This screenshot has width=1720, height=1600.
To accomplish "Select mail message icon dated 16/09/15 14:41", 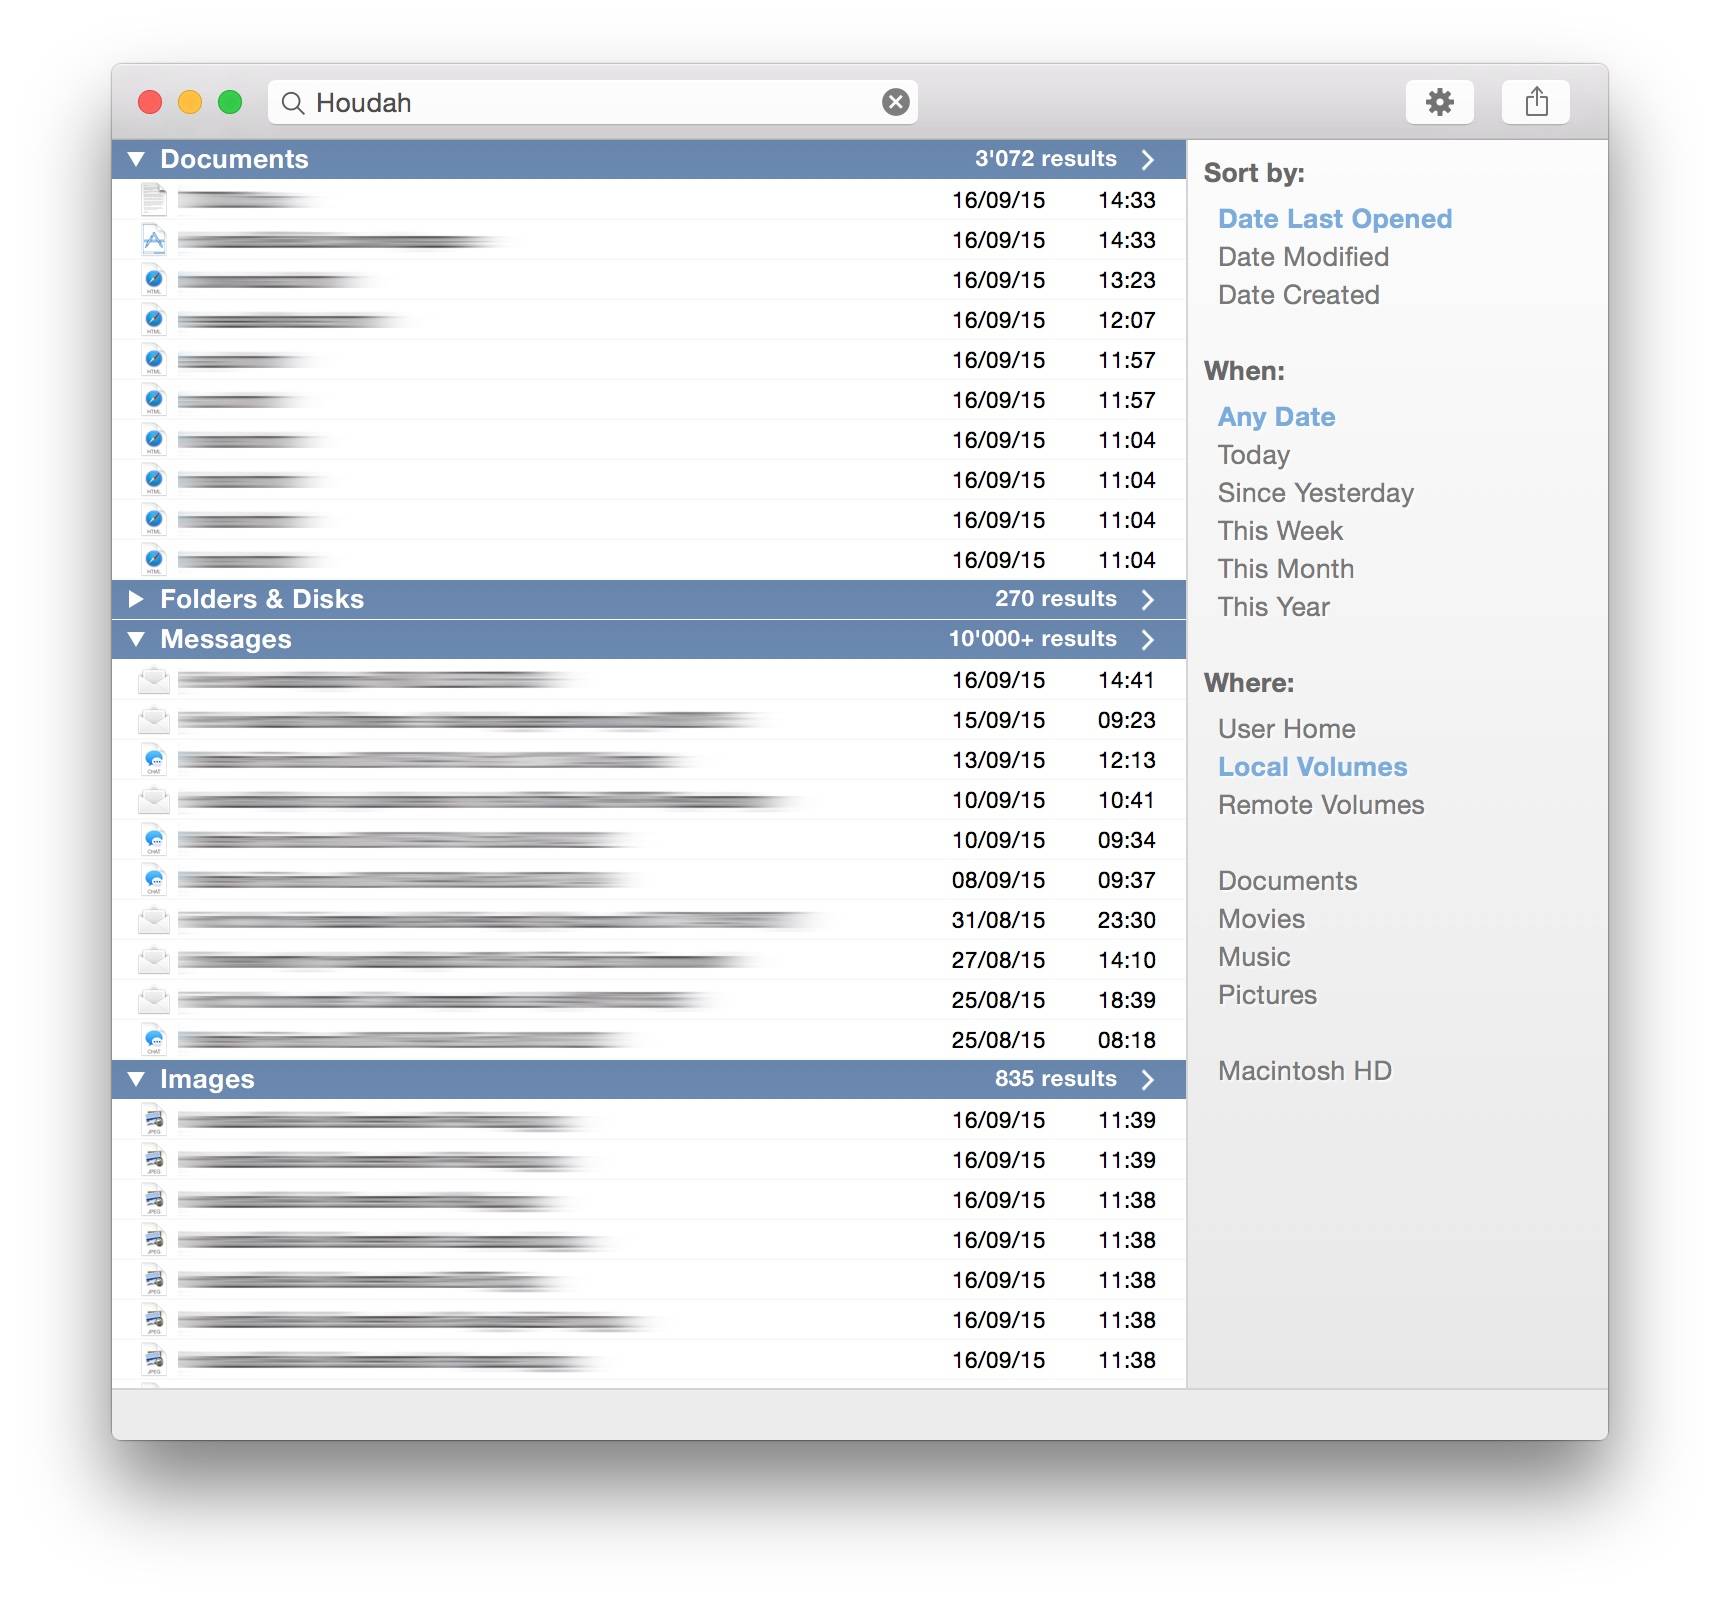I will tap(154, 680).
